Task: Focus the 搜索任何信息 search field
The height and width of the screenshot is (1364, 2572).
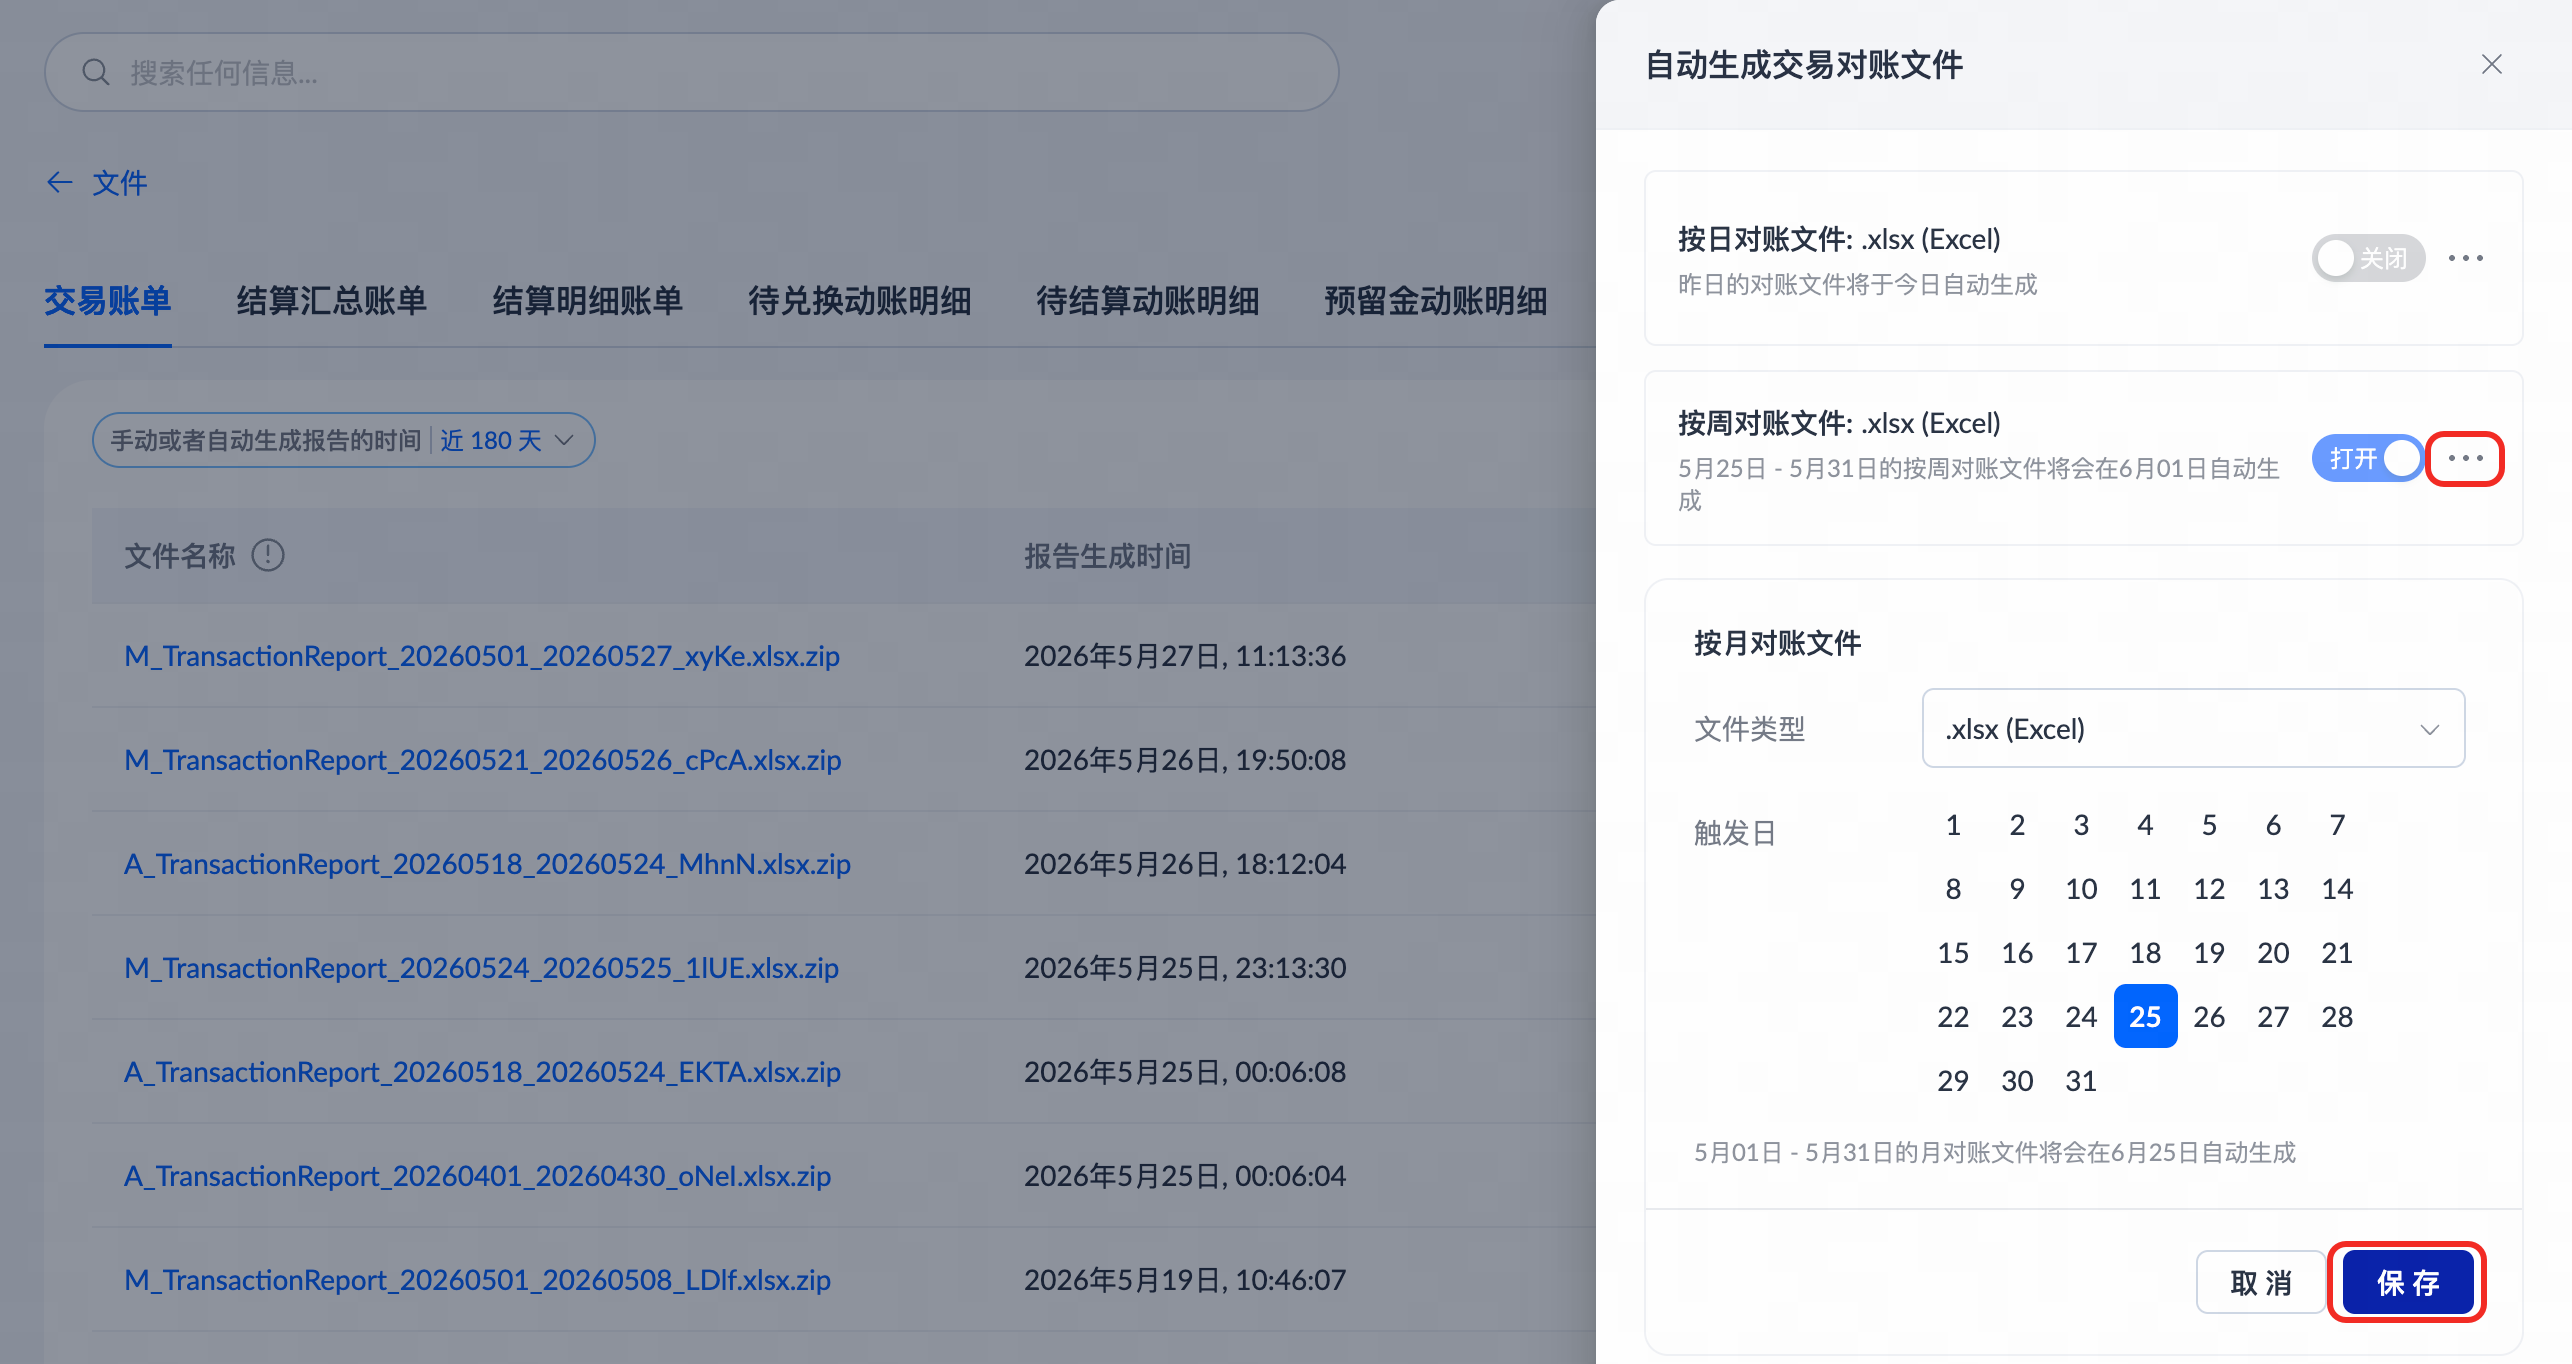Action: pyautogui.click(x=691, y=72)
